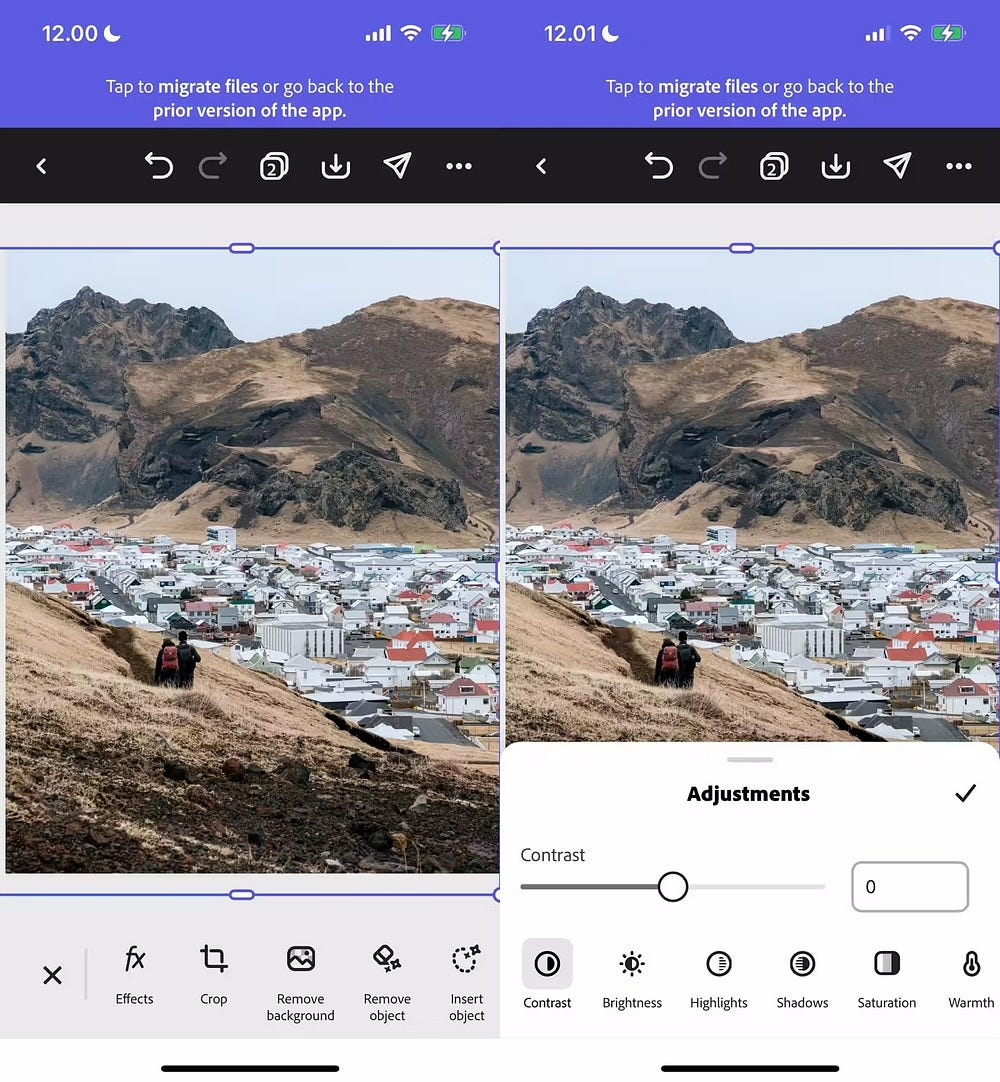The width and height of the screenshot is (1000, 1082).
Task: Tap the migrate files banner on left screen
Action: click(x=250, y=98)
